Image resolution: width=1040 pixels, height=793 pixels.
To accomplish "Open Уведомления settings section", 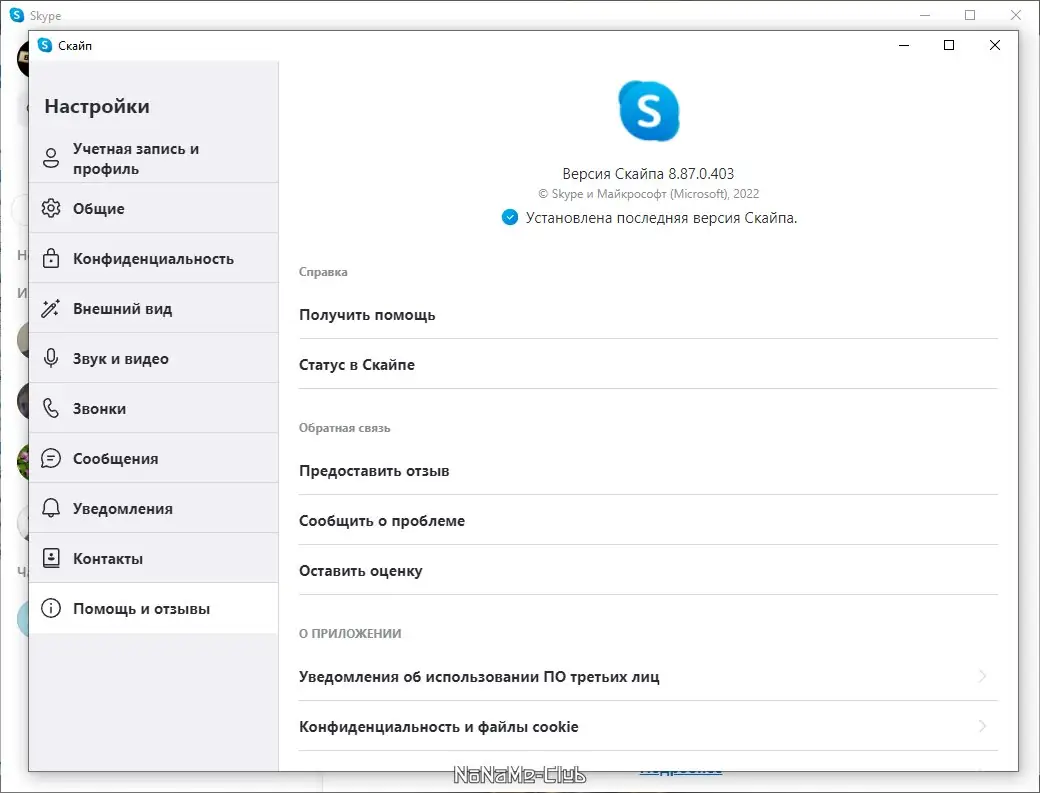I will pyautogui.click(x=154, y=509).
